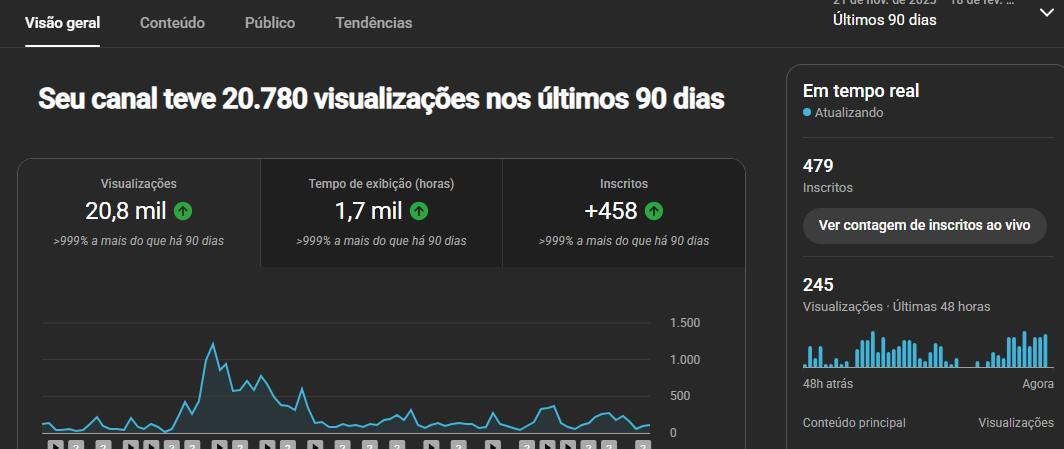
Task: Click the 1.000 y-axis label
Action: [685, 359]
